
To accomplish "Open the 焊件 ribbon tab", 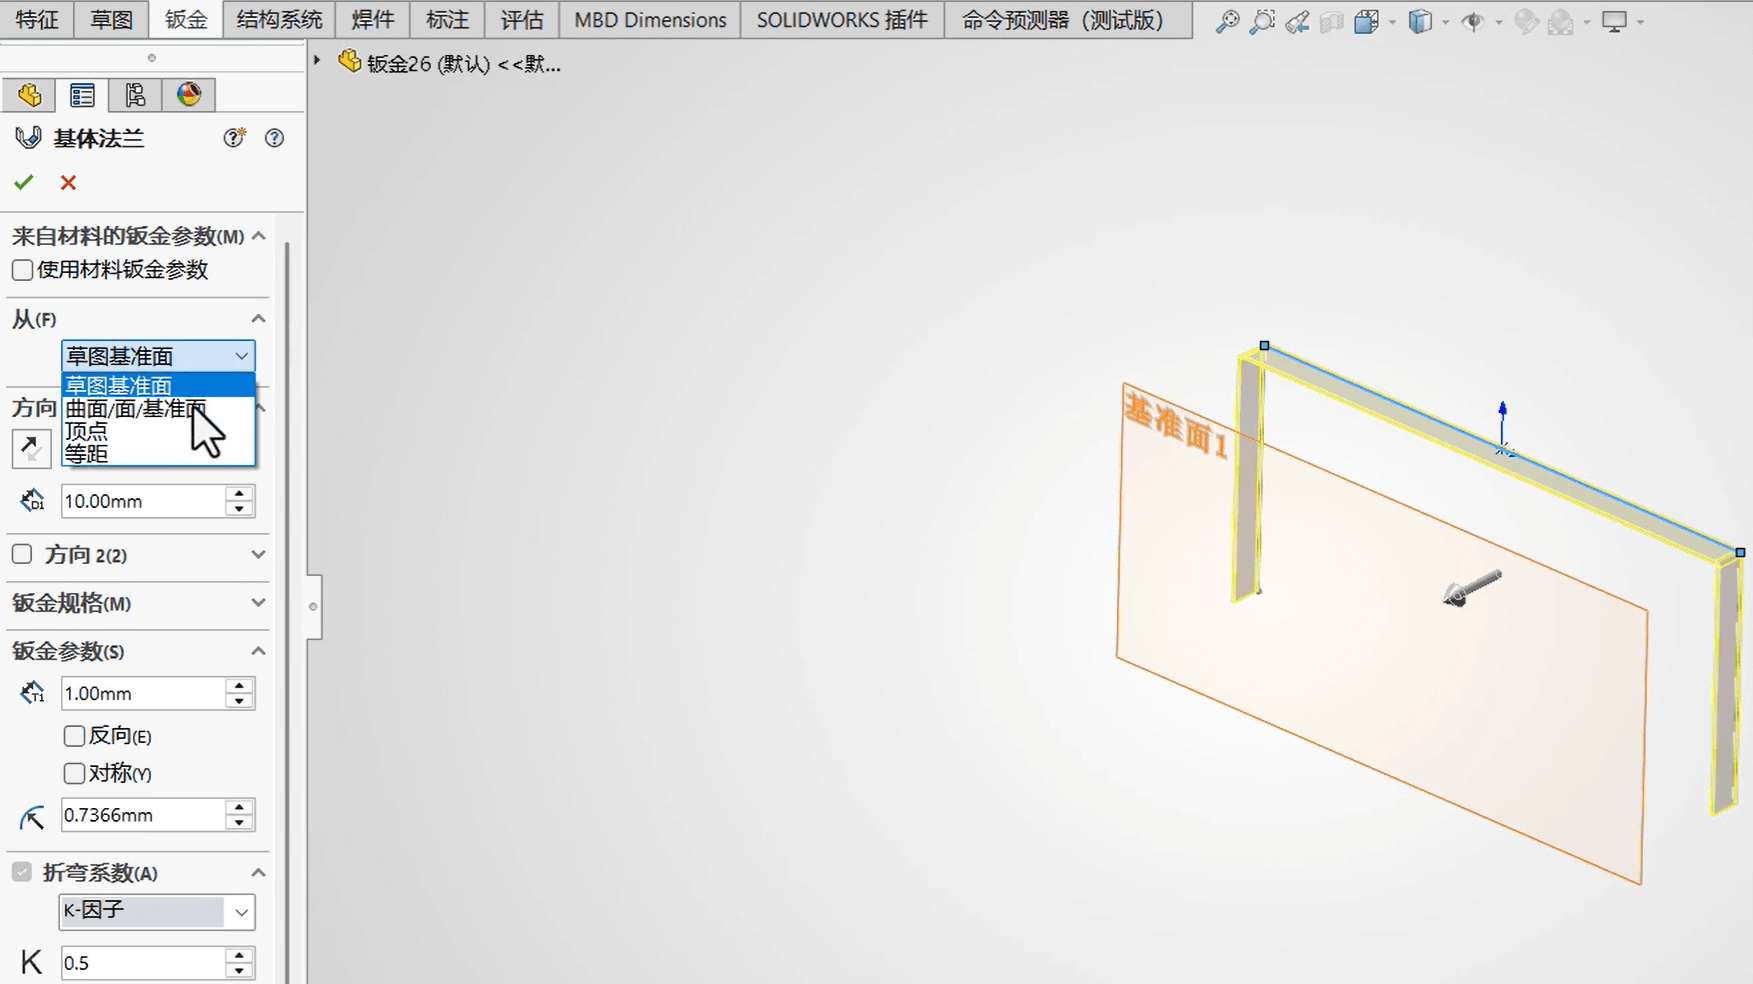I will tap(372, 20).
